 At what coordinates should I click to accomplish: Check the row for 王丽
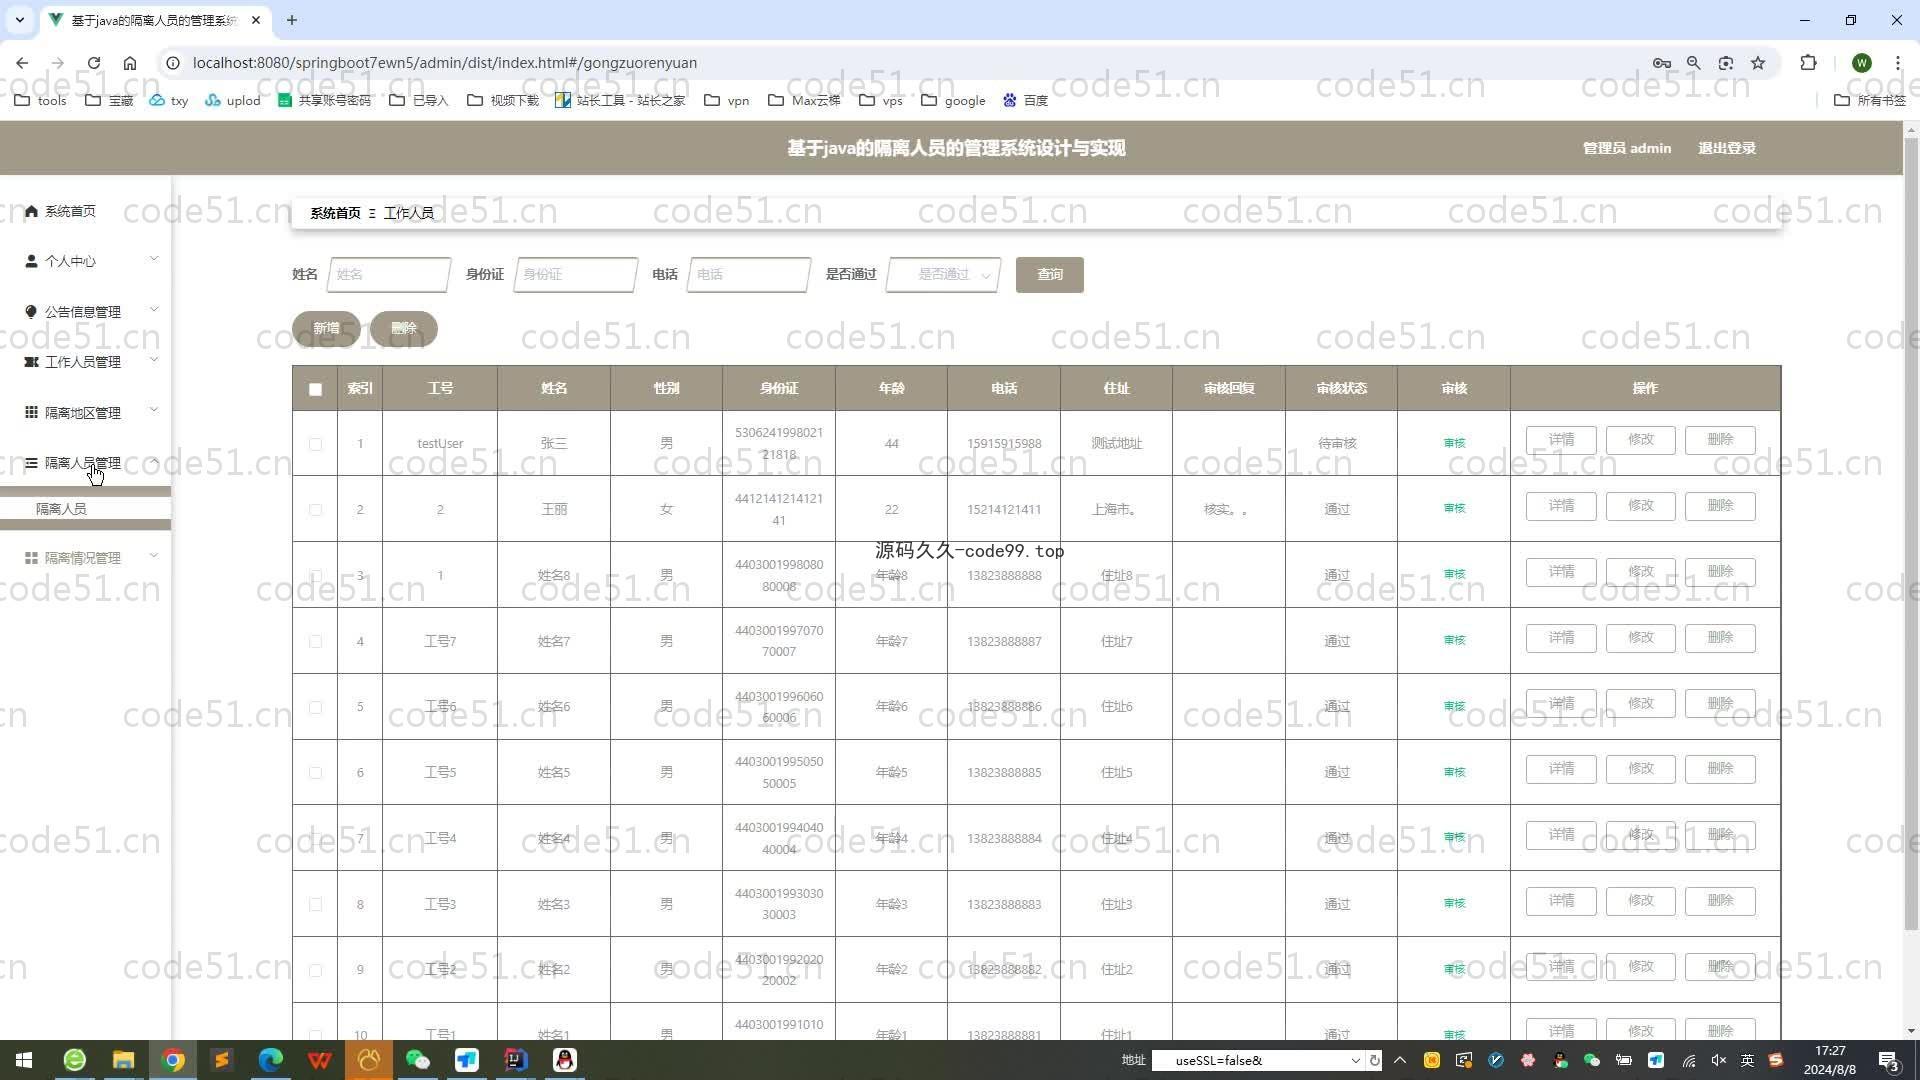[315, 510]
